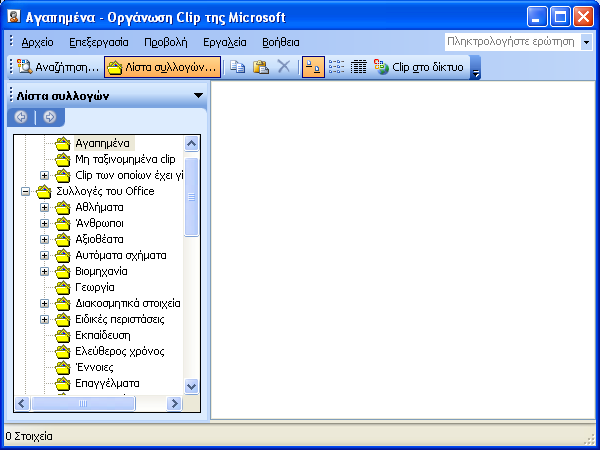Click the 0 Στοιχεία status text
Screen dimensions: 600x450
(29, 436)
